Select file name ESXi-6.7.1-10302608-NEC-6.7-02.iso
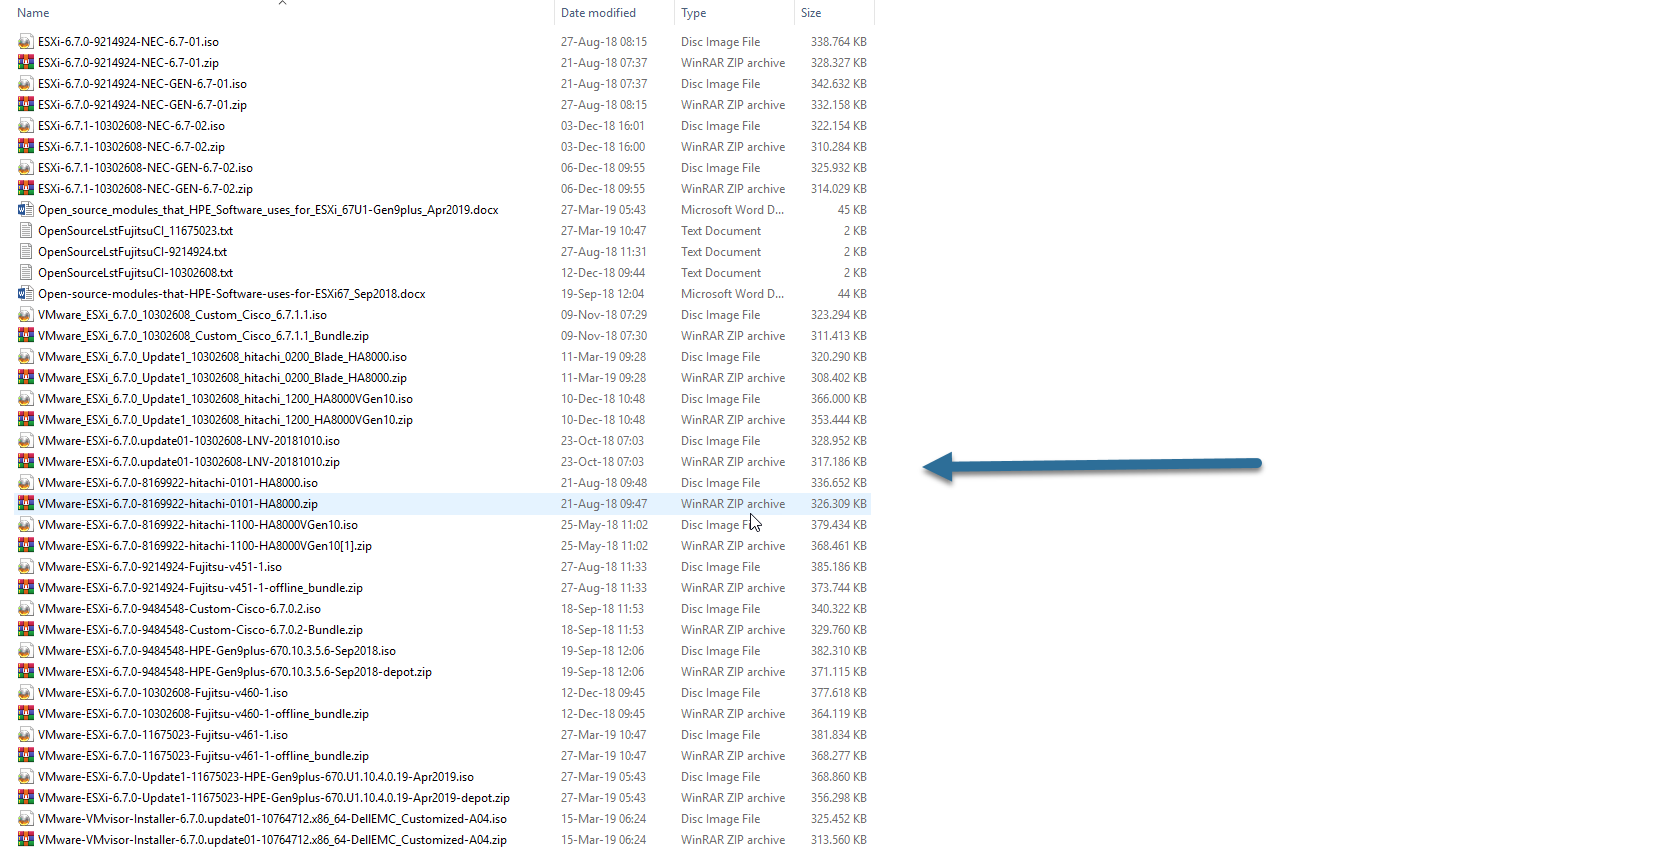The width and height of the screenshot is (1671, 862). tap(131, 126)
